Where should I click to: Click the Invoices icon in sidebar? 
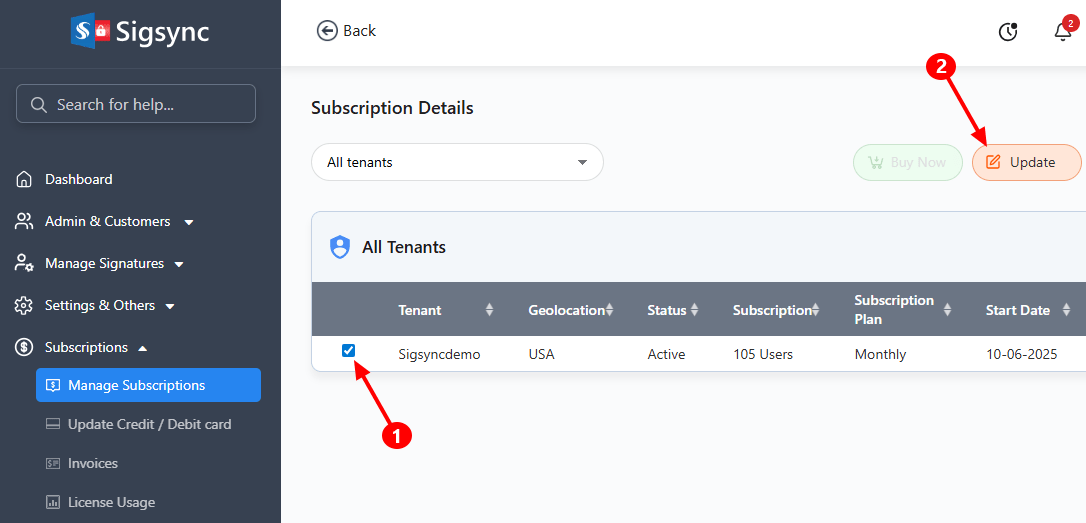[x=53, y=464]
